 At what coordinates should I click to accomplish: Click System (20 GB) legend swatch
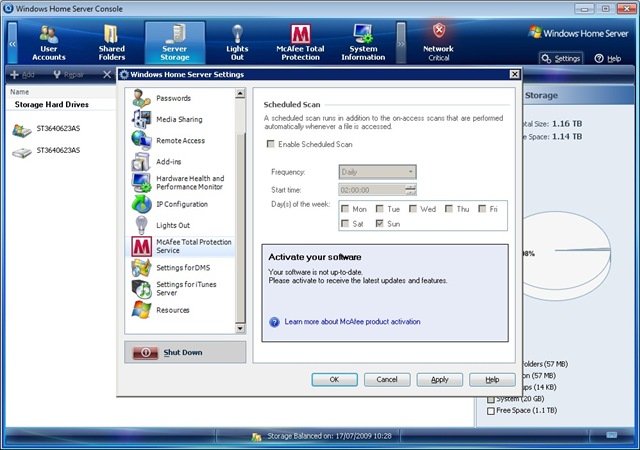491,399
